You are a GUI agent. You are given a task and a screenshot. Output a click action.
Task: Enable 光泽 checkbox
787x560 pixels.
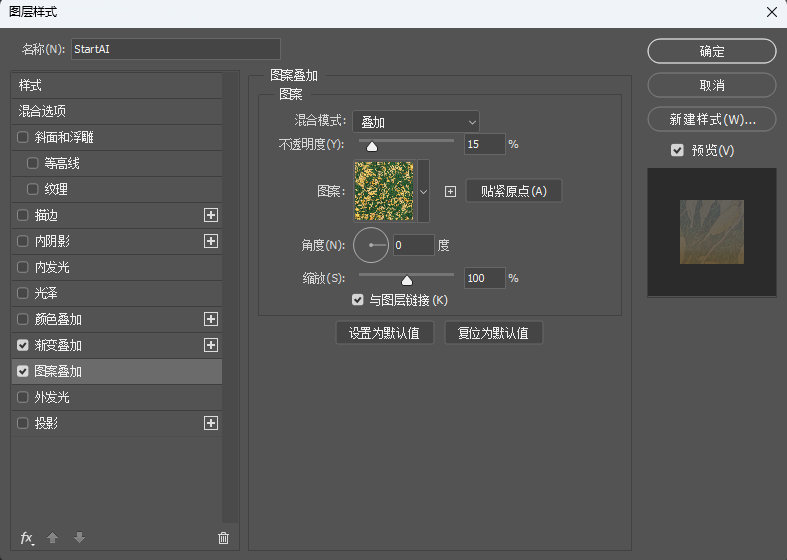(x=23, y=293)
